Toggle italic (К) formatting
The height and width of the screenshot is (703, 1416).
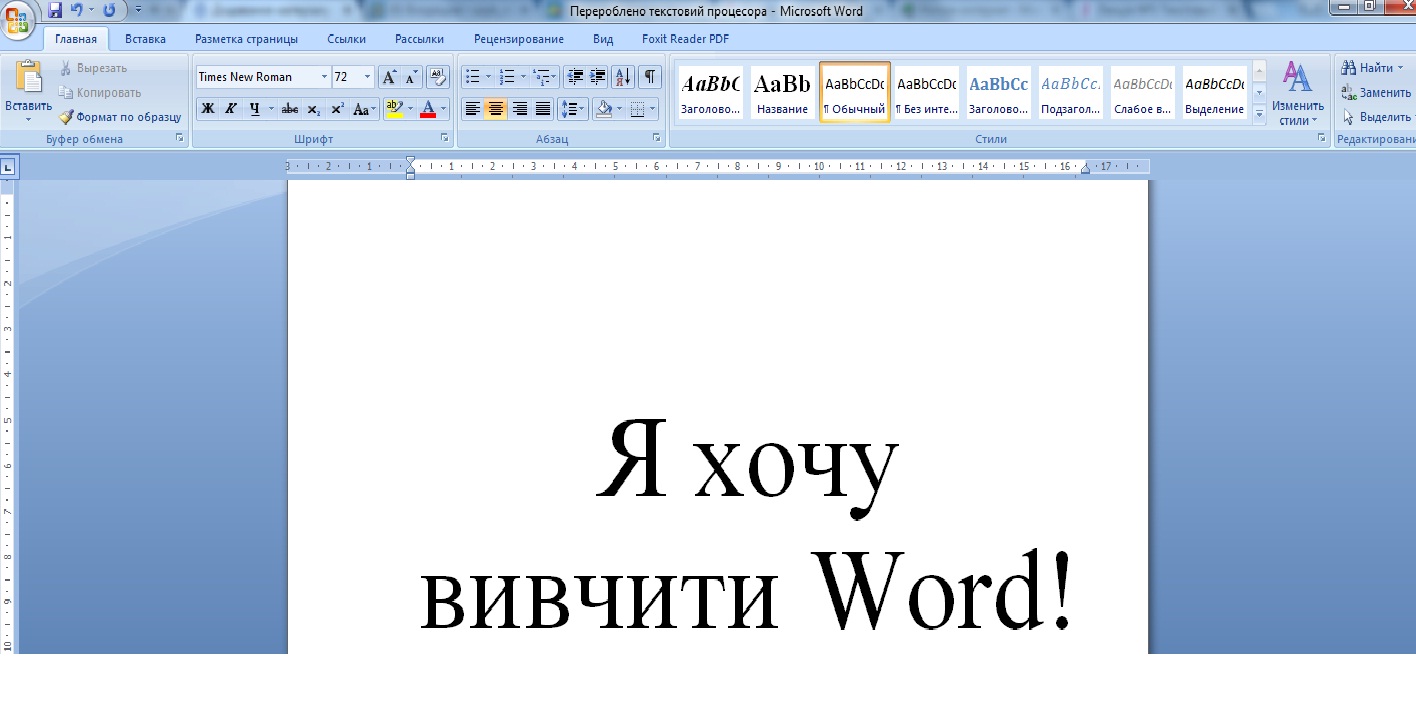[231, 109]
